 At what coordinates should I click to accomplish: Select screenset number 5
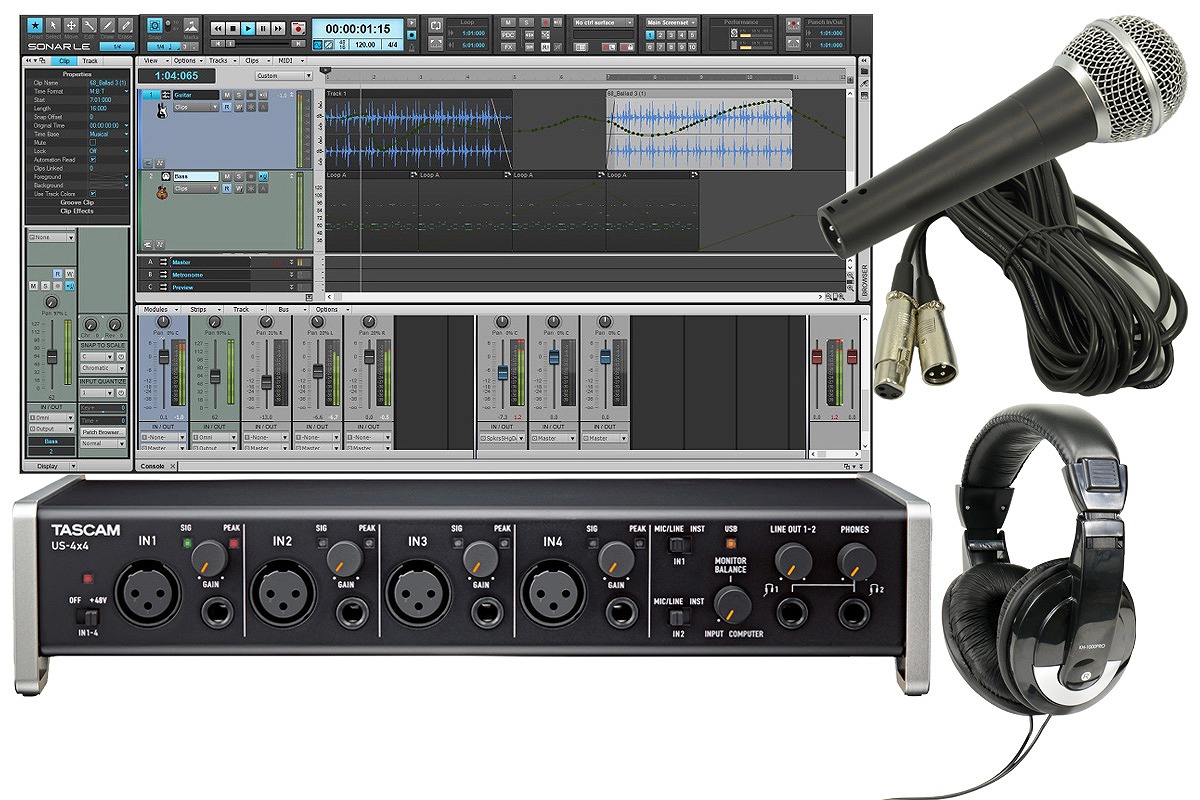pos(694,34)
